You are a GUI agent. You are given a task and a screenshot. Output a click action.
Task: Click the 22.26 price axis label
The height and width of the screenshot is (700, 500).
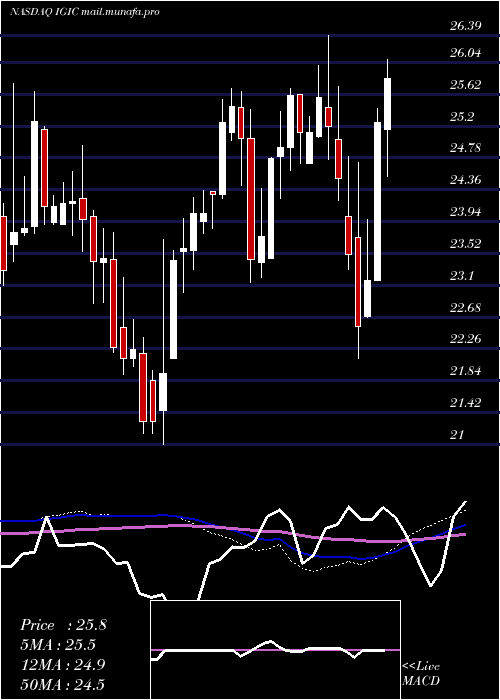point(466,339)
